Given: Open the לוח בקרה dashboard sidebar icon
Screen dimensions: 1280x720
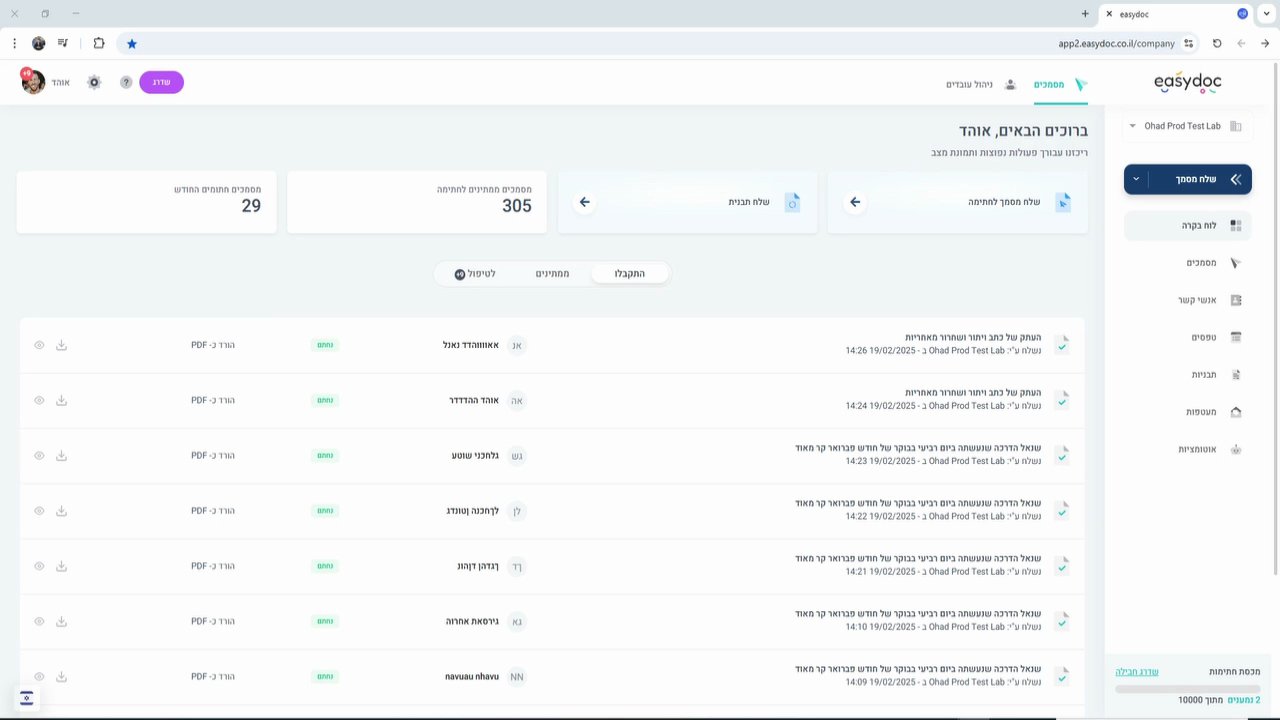Looking at the screenshot, I should click(1236, 226).
